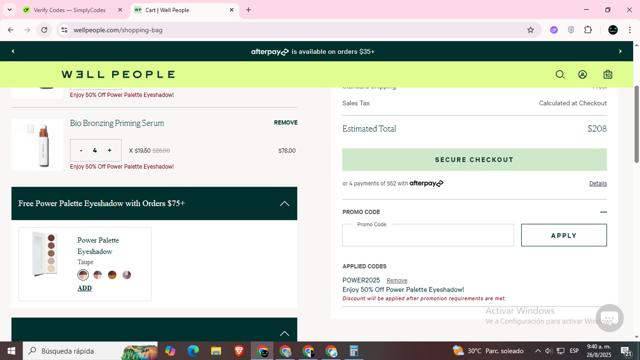Increase Bio Bronzing Priming Serum quantity

tap(109, 151)
